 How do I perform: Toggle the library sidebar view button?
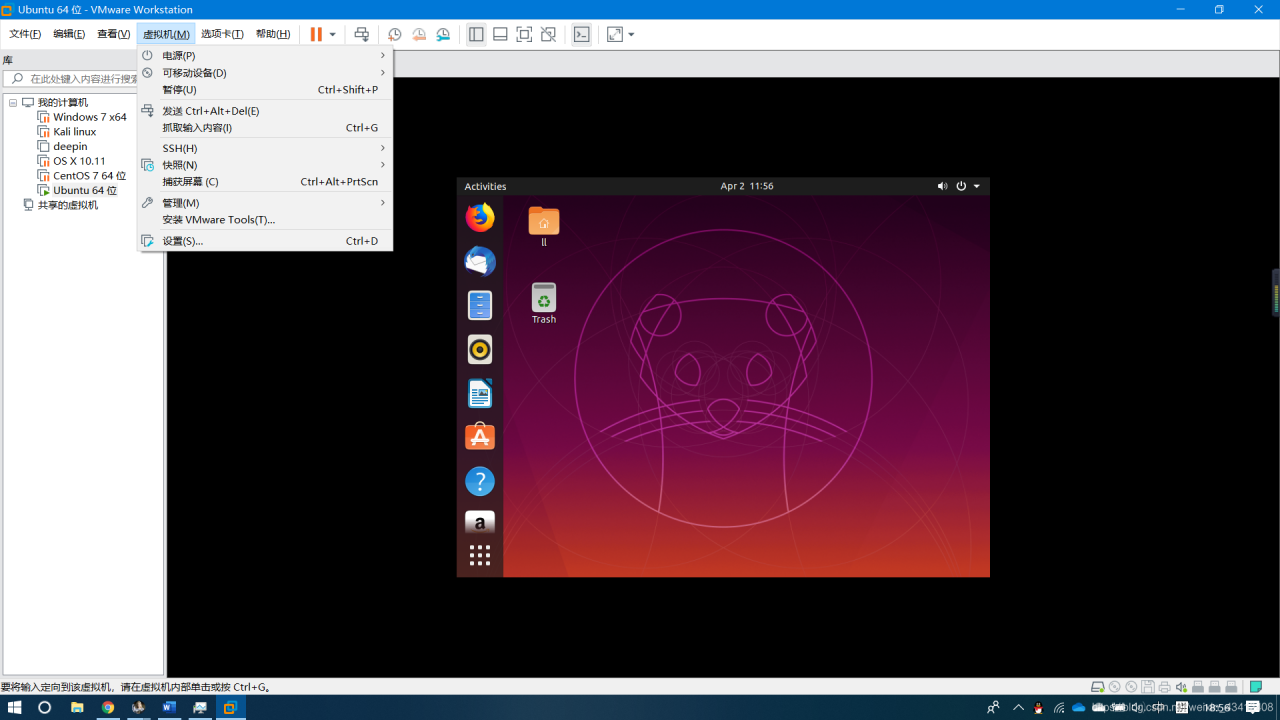[x=476, y=34]
